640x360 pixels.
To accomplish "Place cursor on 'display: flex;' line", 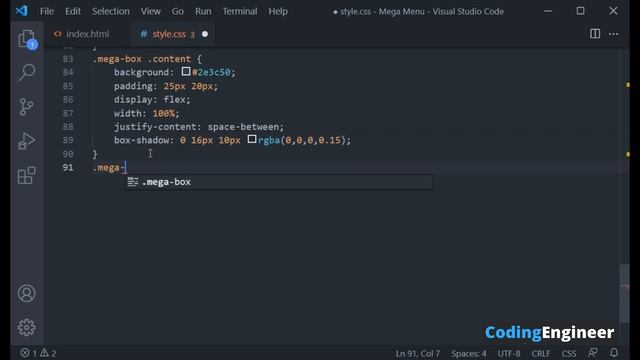I will click(152, 100).
